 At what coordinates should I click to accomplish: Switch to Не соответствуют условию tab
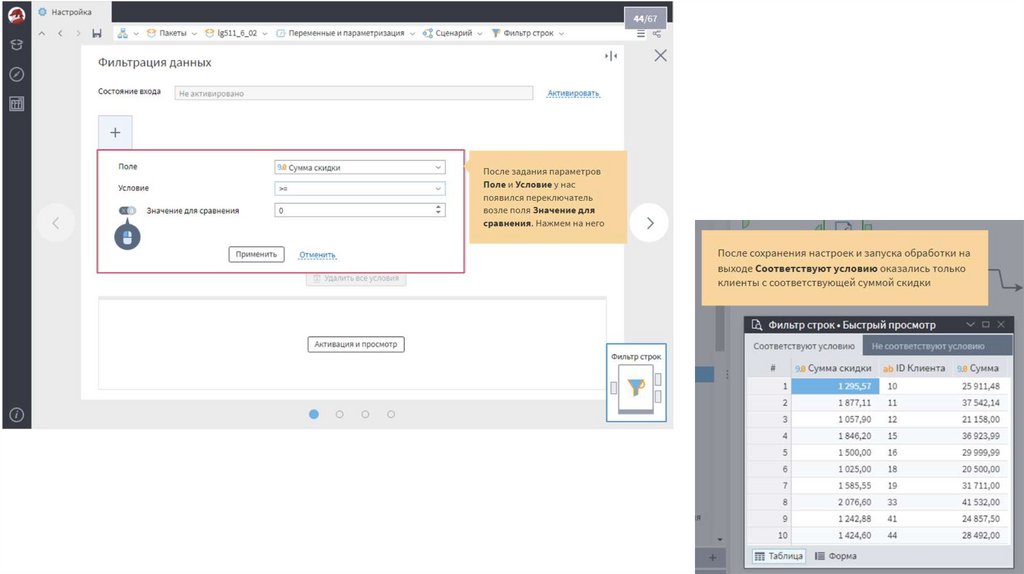pos(927,346)
